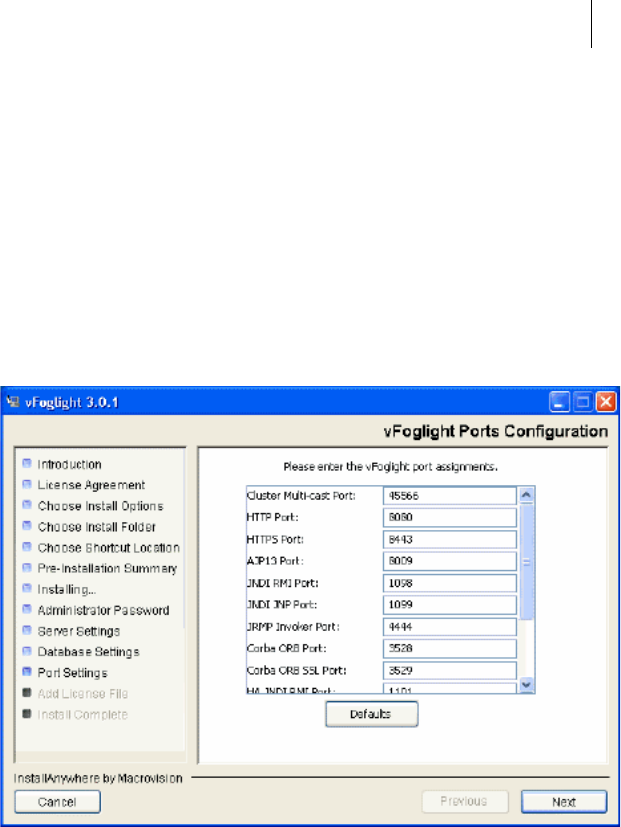The image size is (621, 827).
Task: Click the Choose Shortcut Location label
Action: coord(109,548)
